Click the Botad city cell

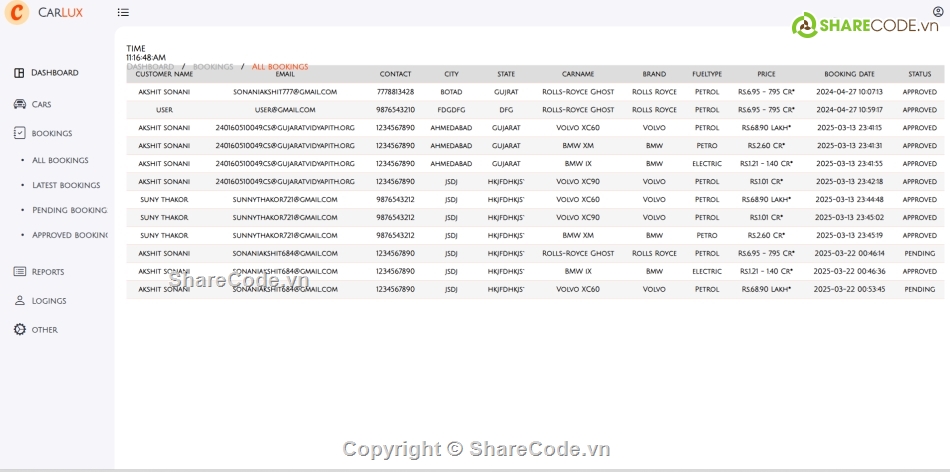tap(451, 92)
